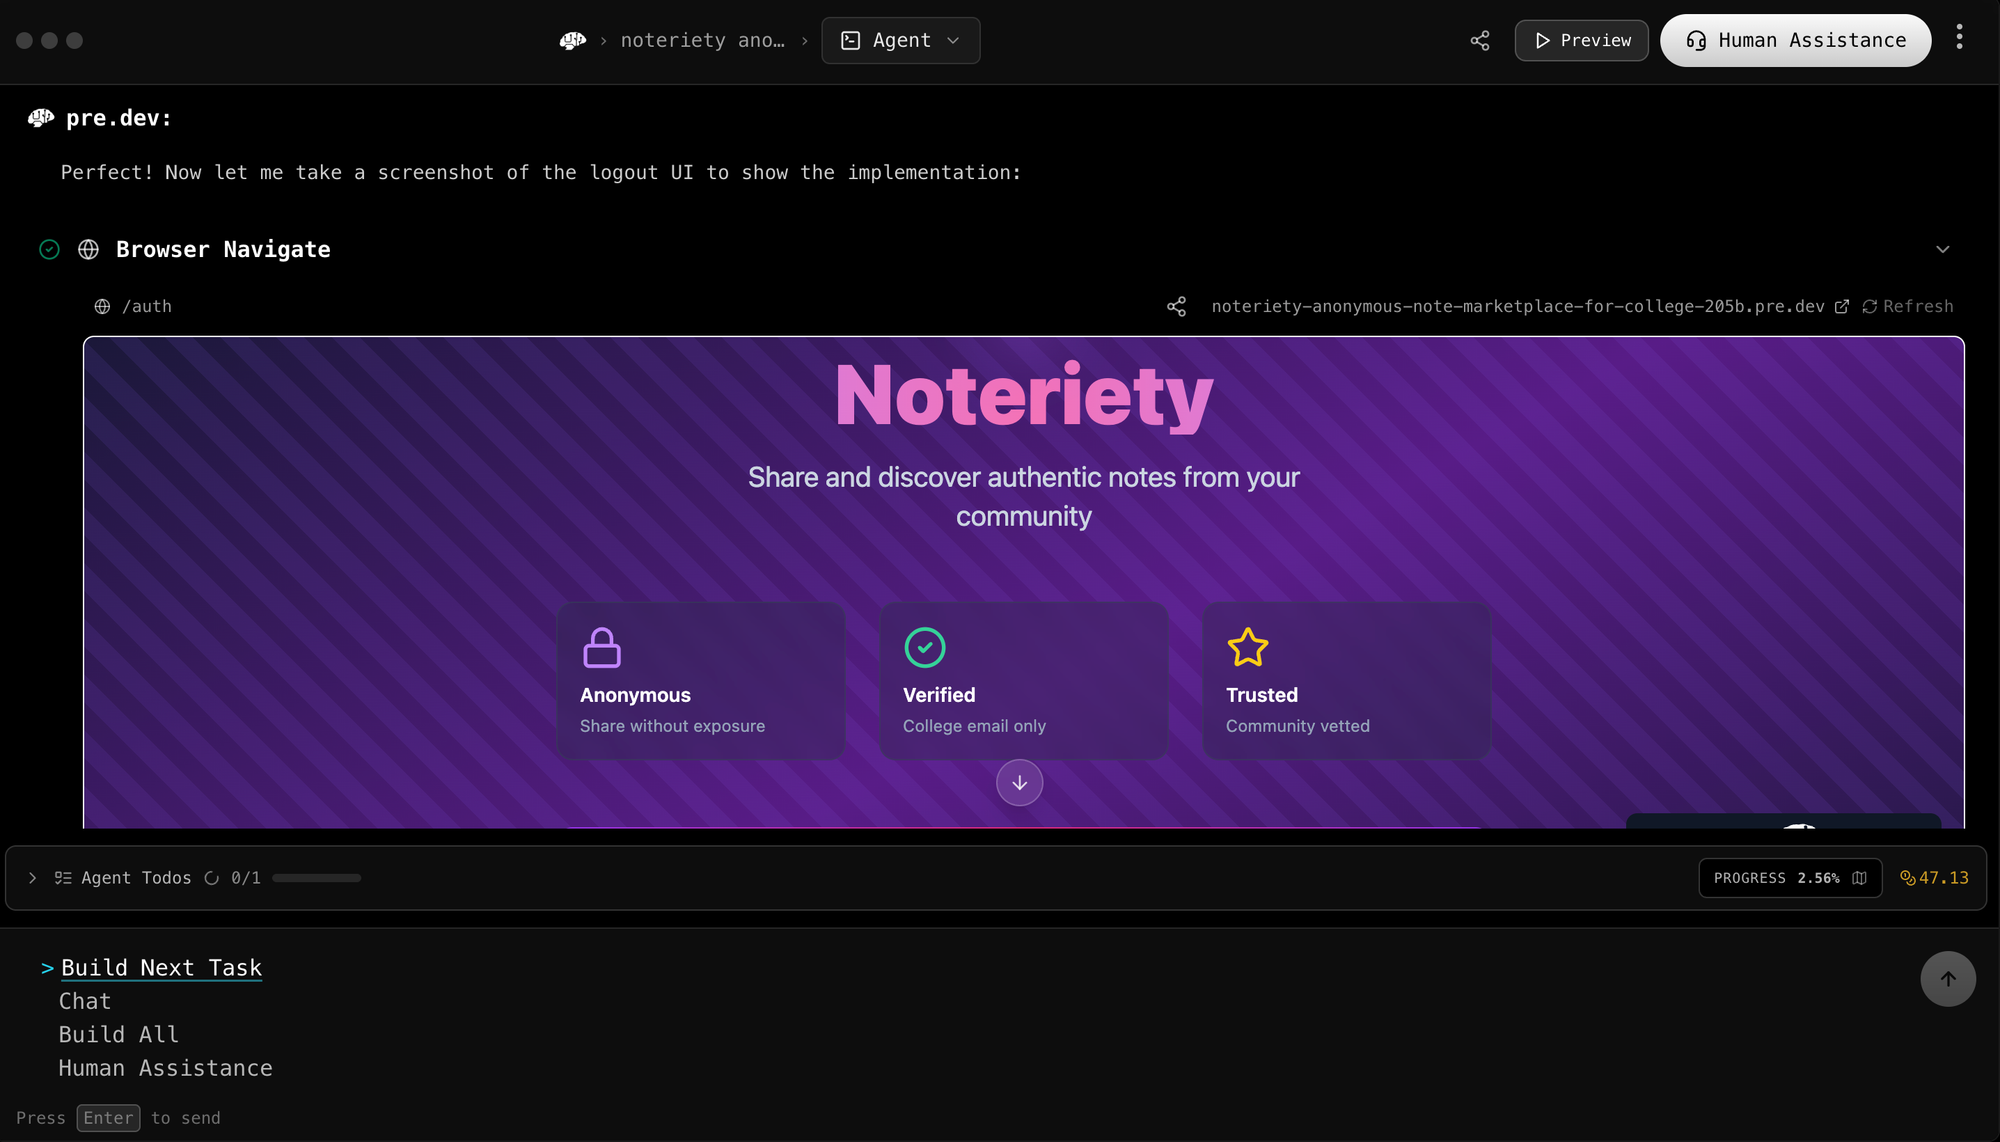The height and width of the screenshot is (1142, 2000).
Task: Click the pre.dev brain logo in breadcrumb
Action: coord(573,41)
